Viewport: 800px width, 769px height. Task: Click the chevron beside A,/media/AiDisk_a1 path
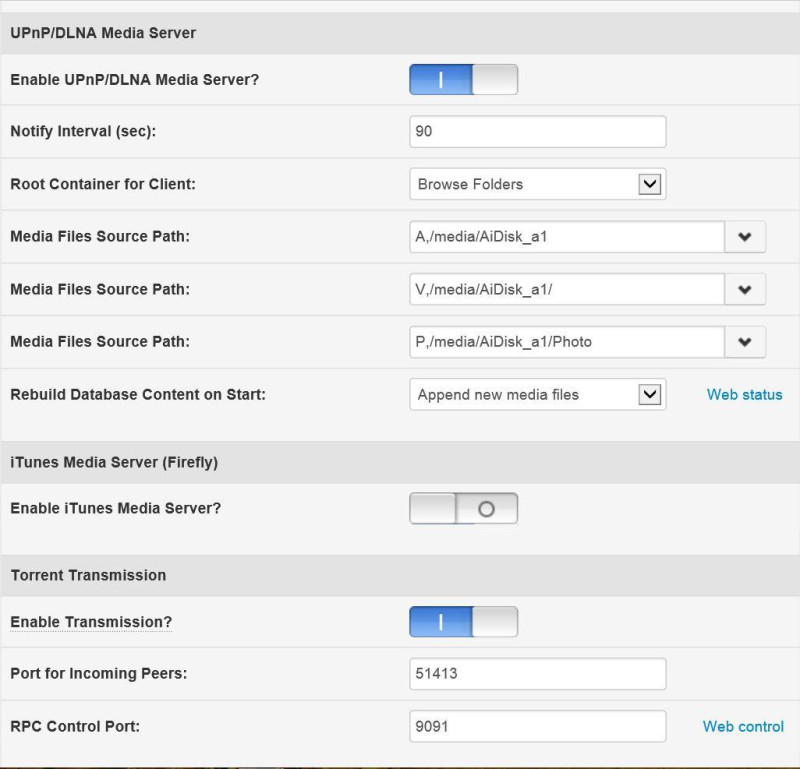(x=745, y=237)
